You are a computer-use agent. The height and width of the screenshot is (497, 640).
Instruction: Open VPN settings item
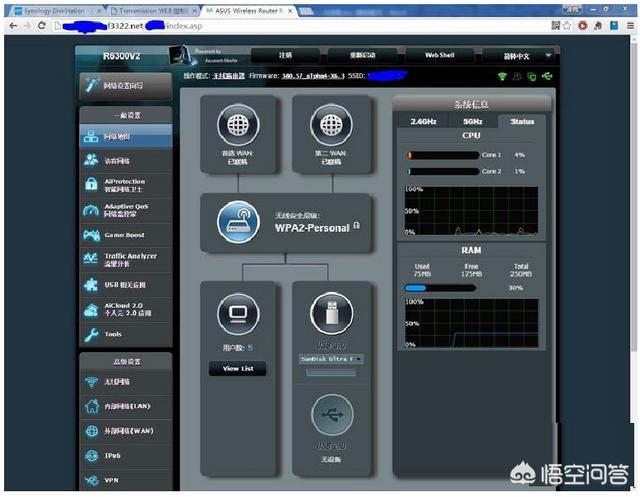pos(126,480)
